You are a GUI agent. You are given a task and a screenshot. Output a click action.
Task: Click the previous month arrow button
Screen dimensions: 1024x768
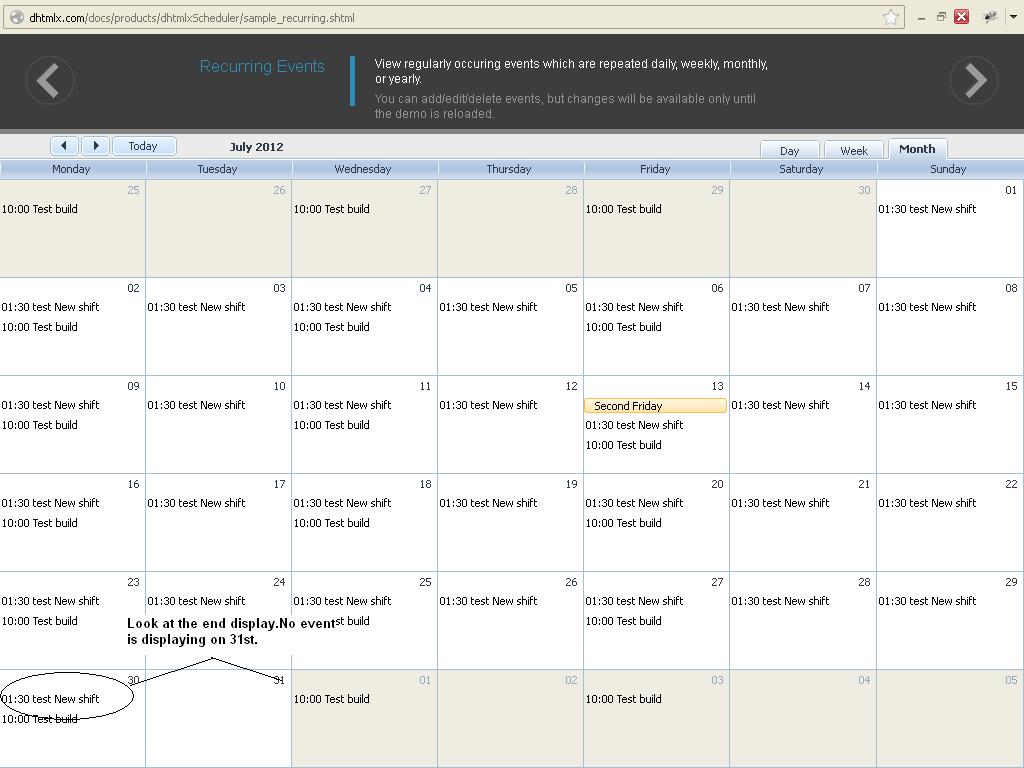tap(64, 146)
